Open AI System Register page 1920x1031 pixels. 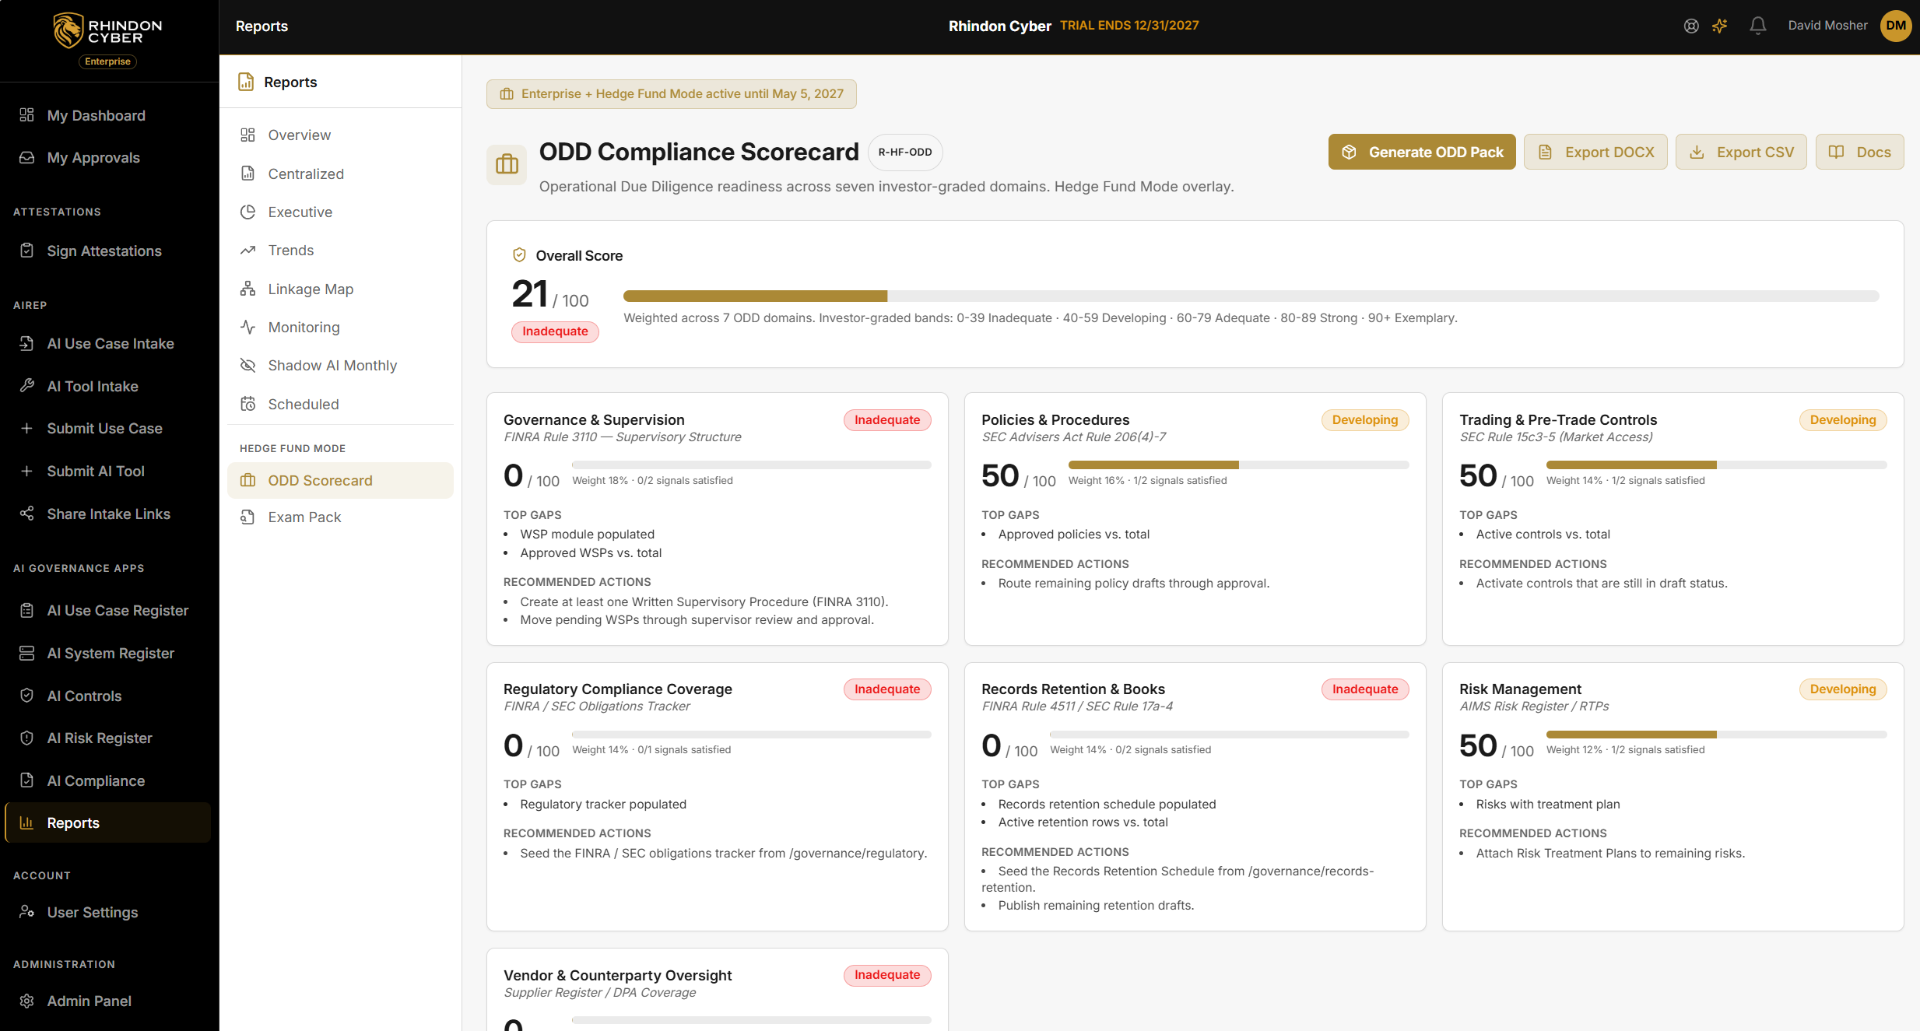108,653
